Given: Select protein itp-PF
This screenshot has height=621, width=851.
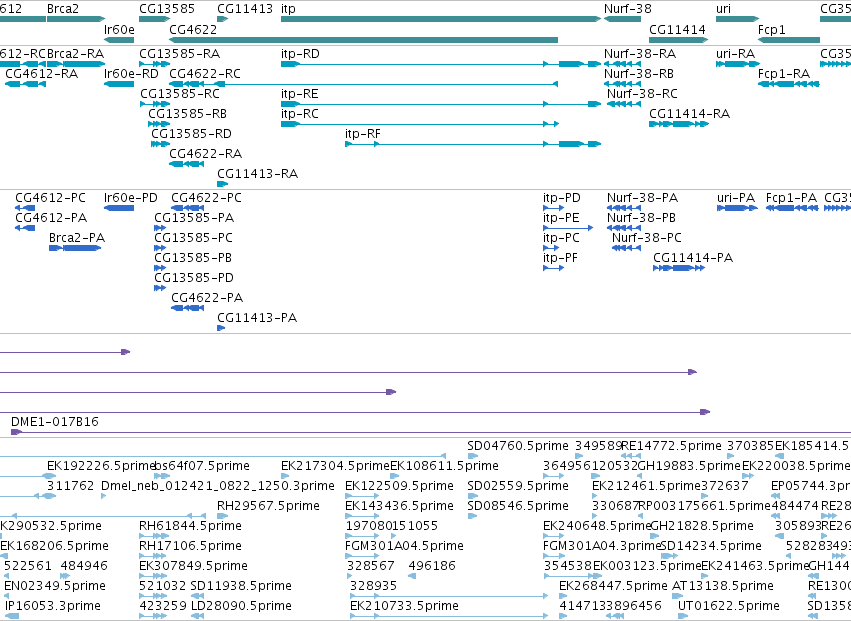Looking at the screenshot, I should [554, 268].
